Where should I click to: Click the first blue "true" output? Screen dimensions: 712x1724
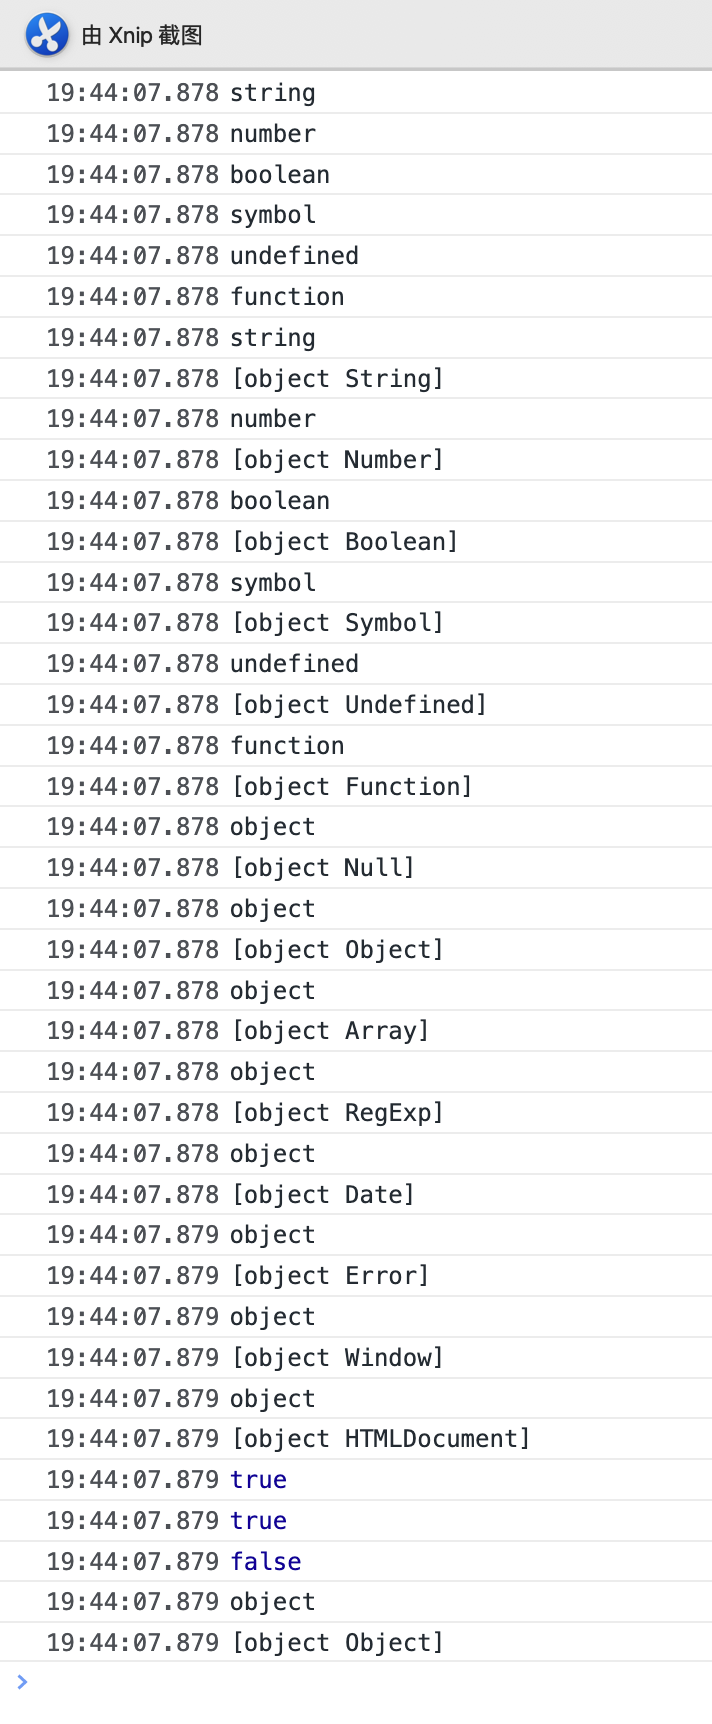tap(258, 1480)
